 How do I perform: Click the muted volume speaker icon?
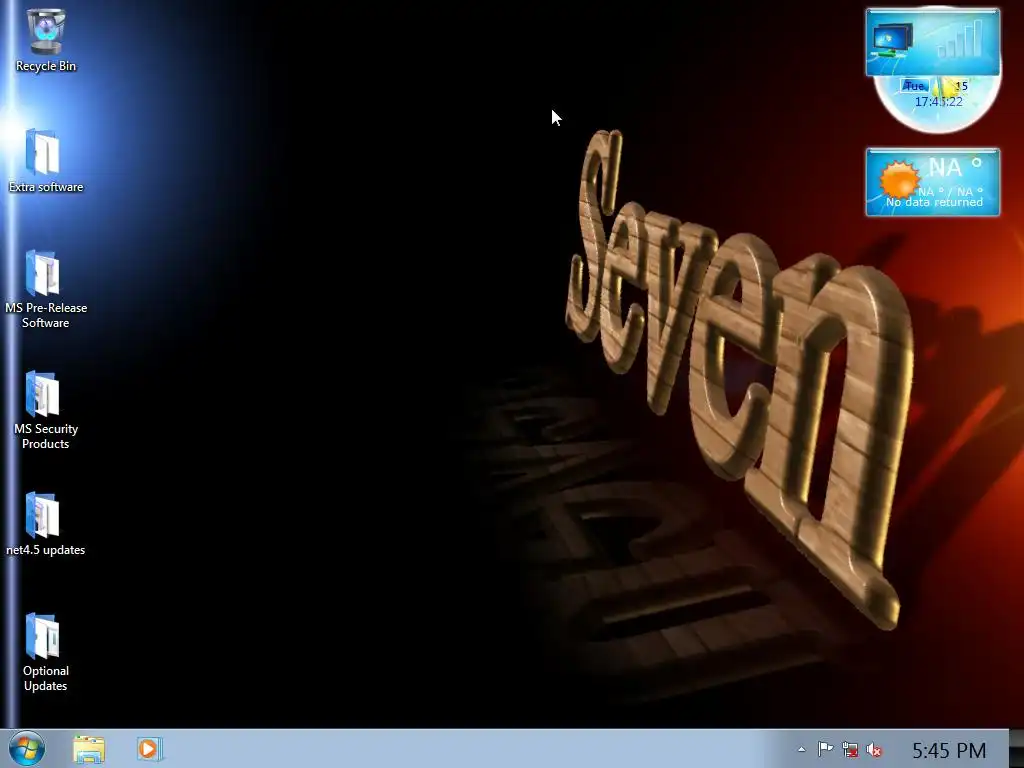click(874, 750)
